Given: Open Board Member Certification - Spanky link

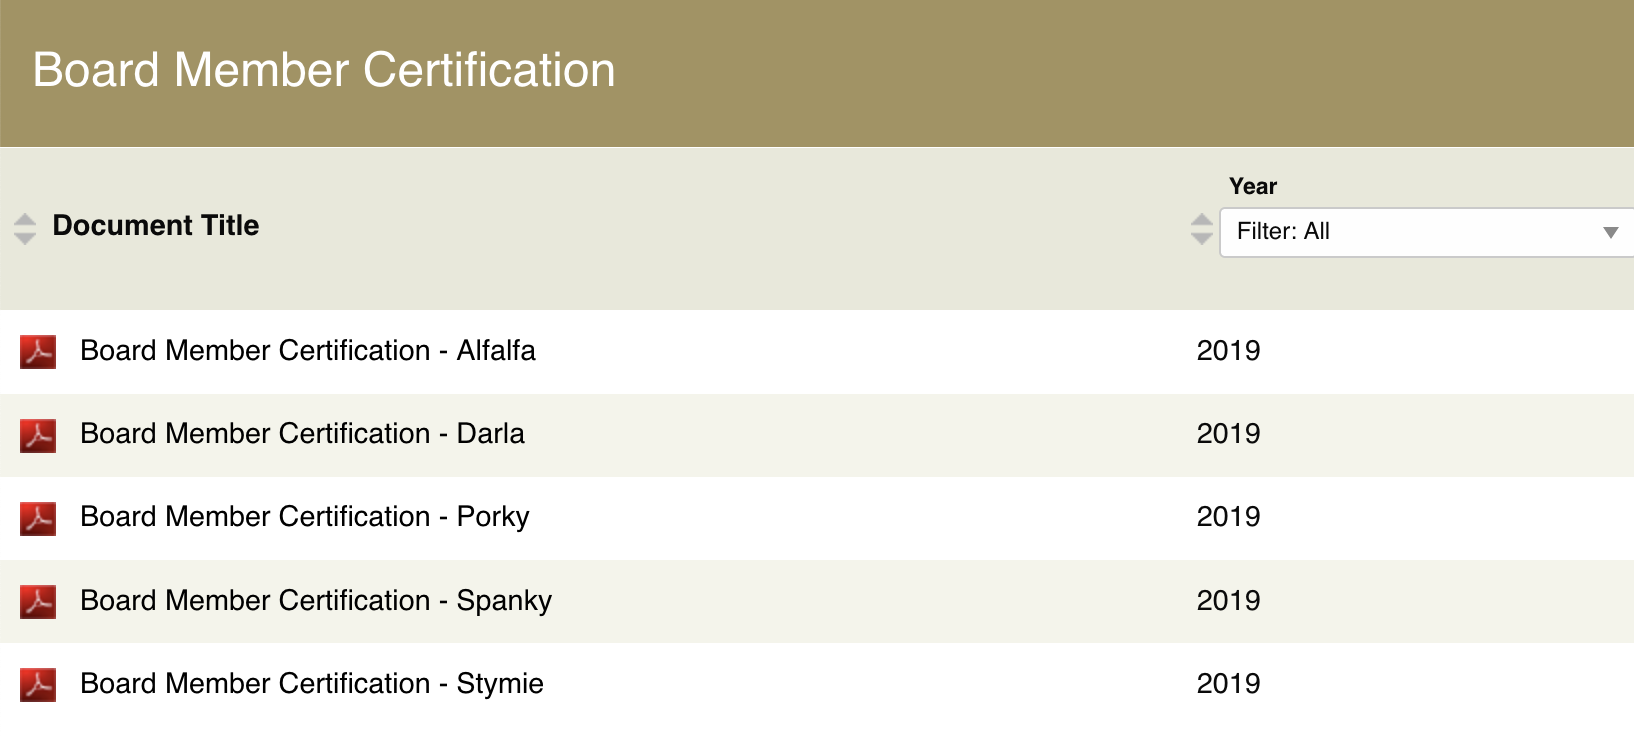Looking at the screenshot, I should click(316, 600).
